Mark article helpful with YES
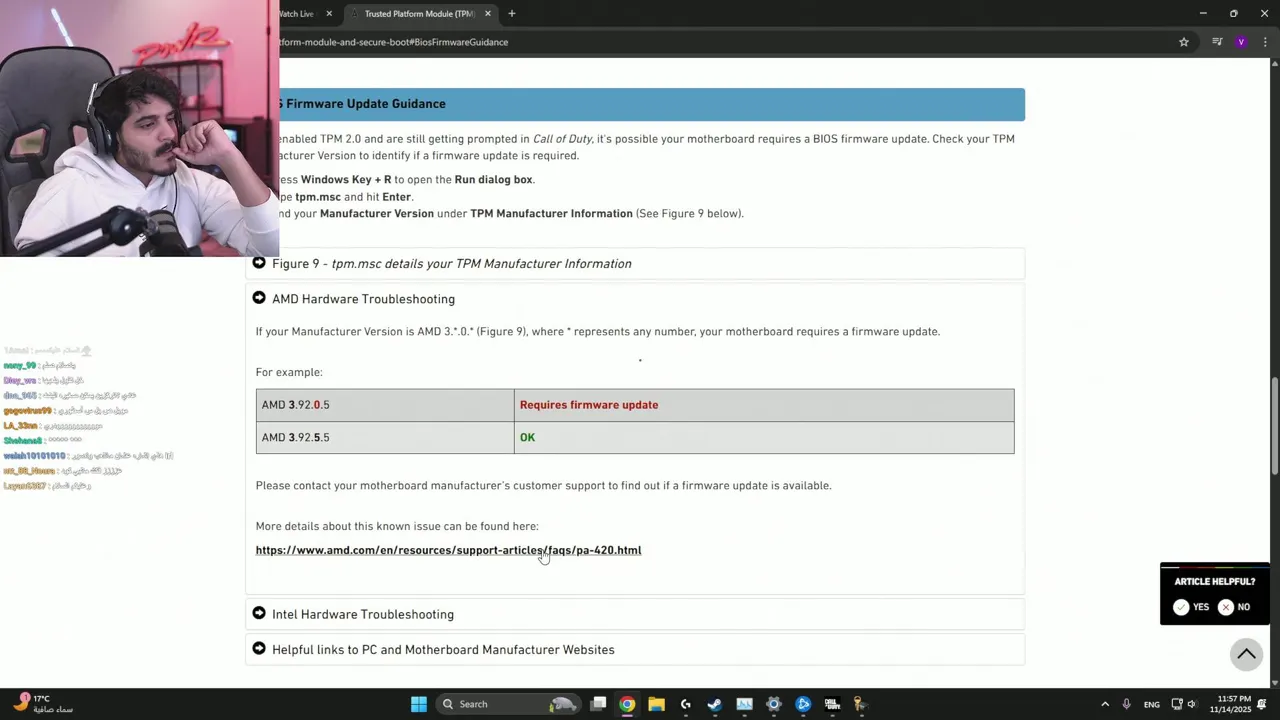 (x=1192, y=607)
